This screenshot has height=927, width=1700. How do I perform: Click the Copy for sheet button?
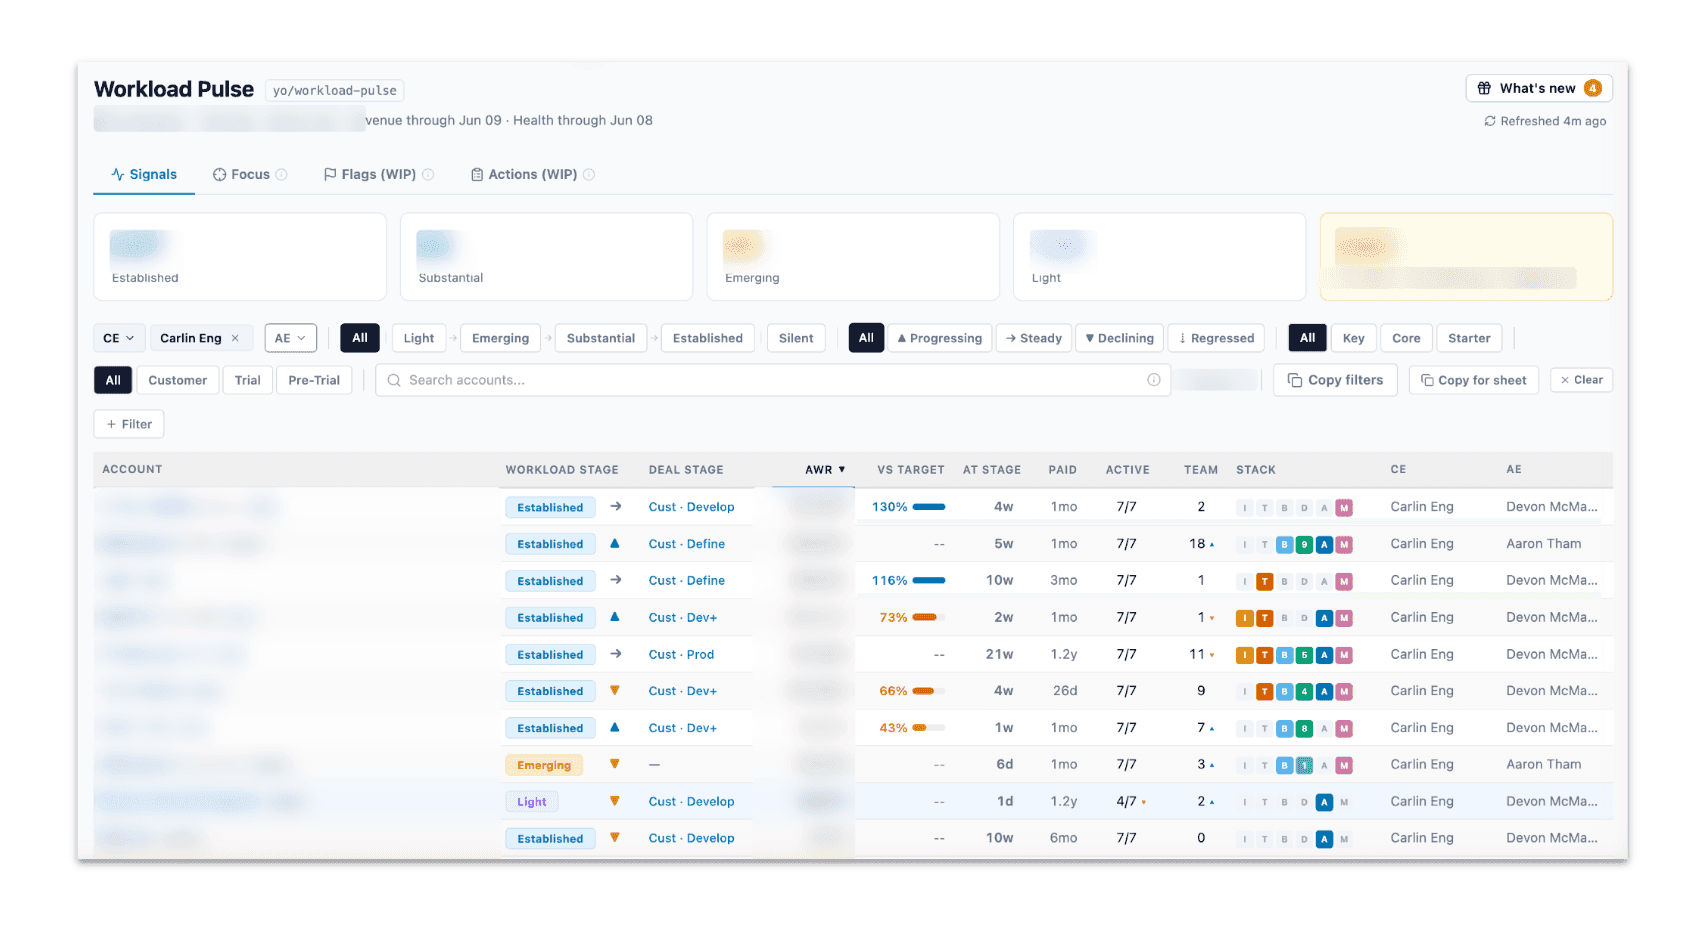[x=1474, y=380]
